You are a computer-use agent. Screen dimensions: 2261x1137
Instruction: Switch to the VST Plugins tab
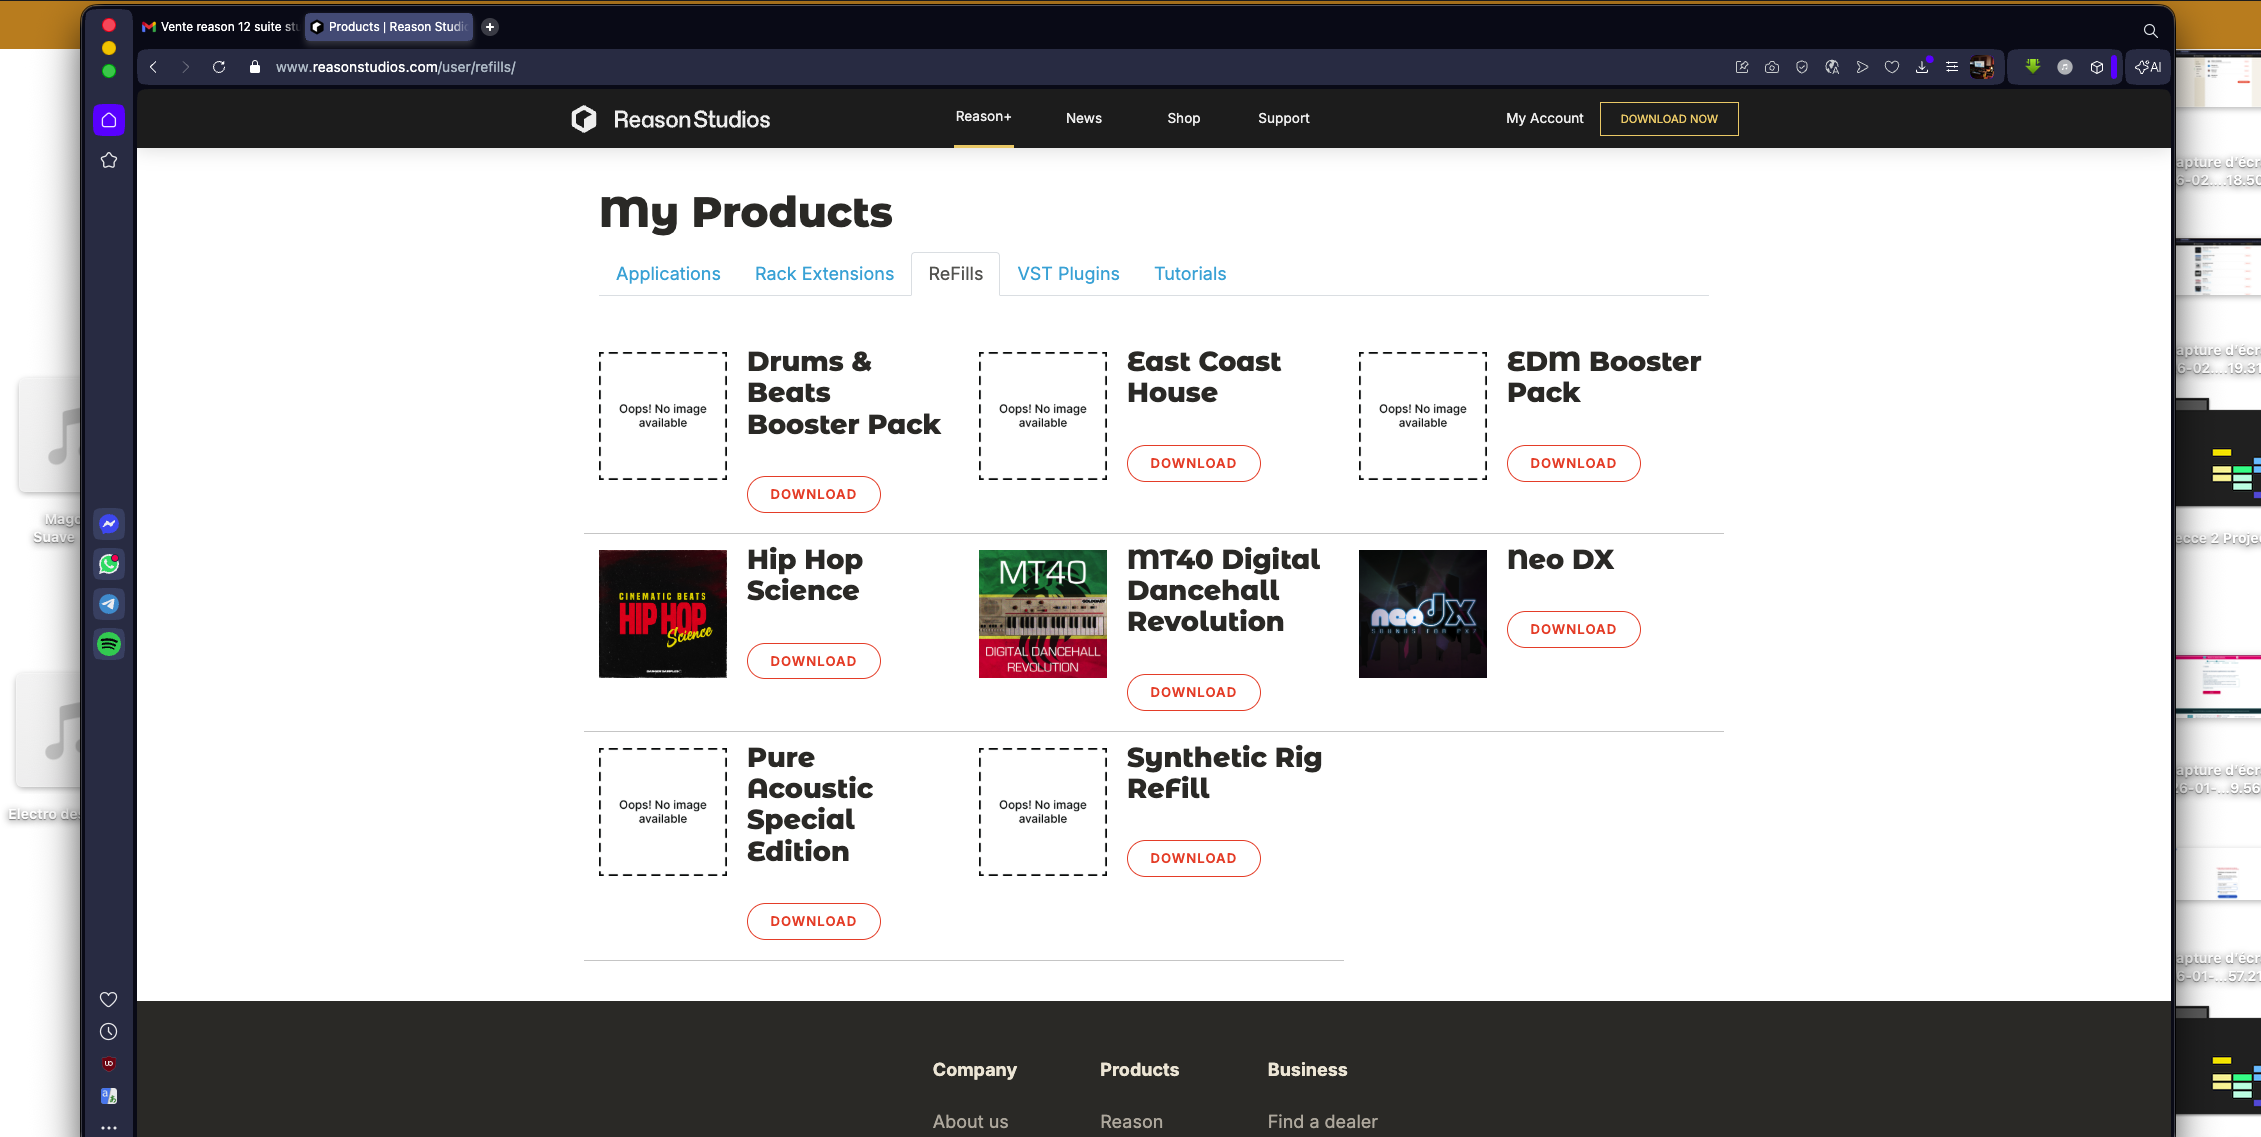coord(1068,274)
